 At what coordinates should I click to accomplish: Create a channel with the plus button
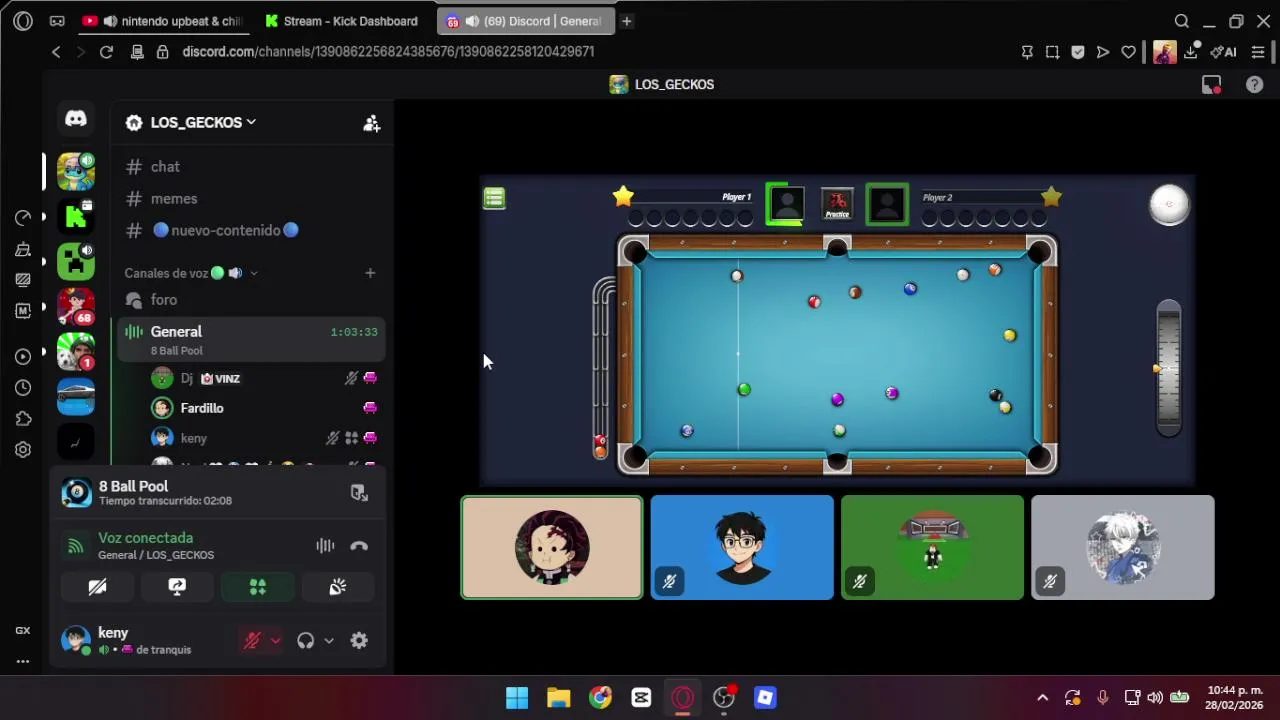pyautogui.click(x=370, y=273)
